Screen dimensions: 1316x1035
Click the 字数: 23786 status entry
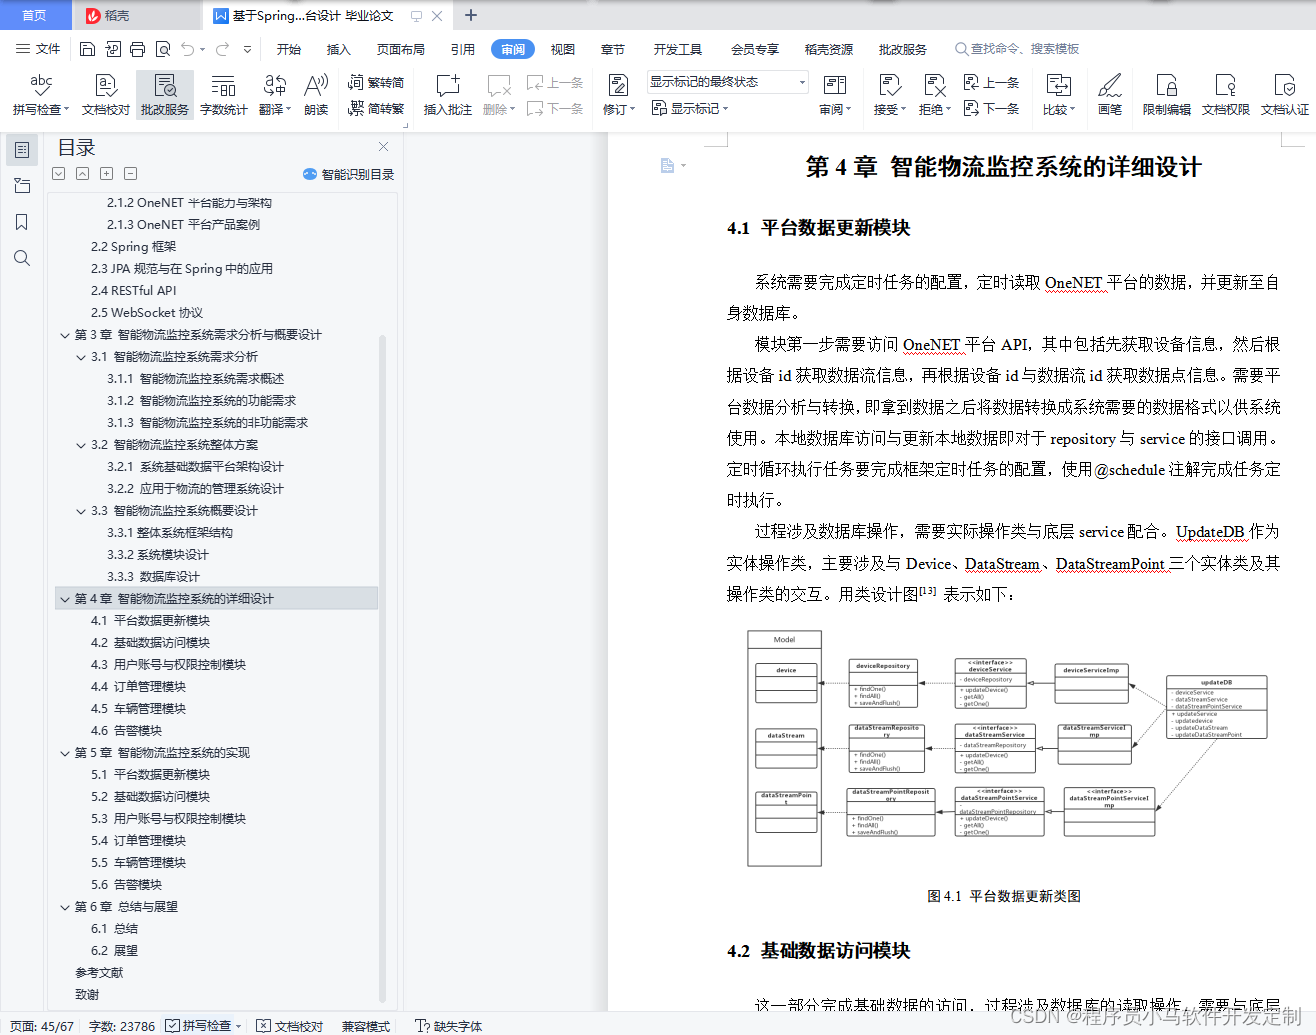(122, 1026)
